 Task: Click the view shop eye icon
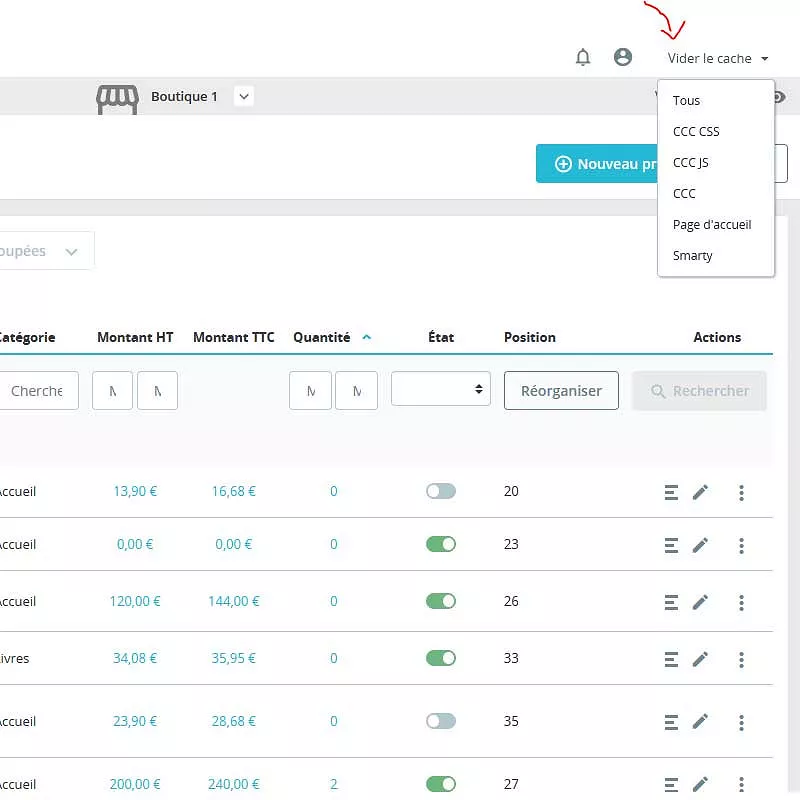(780, 96)
